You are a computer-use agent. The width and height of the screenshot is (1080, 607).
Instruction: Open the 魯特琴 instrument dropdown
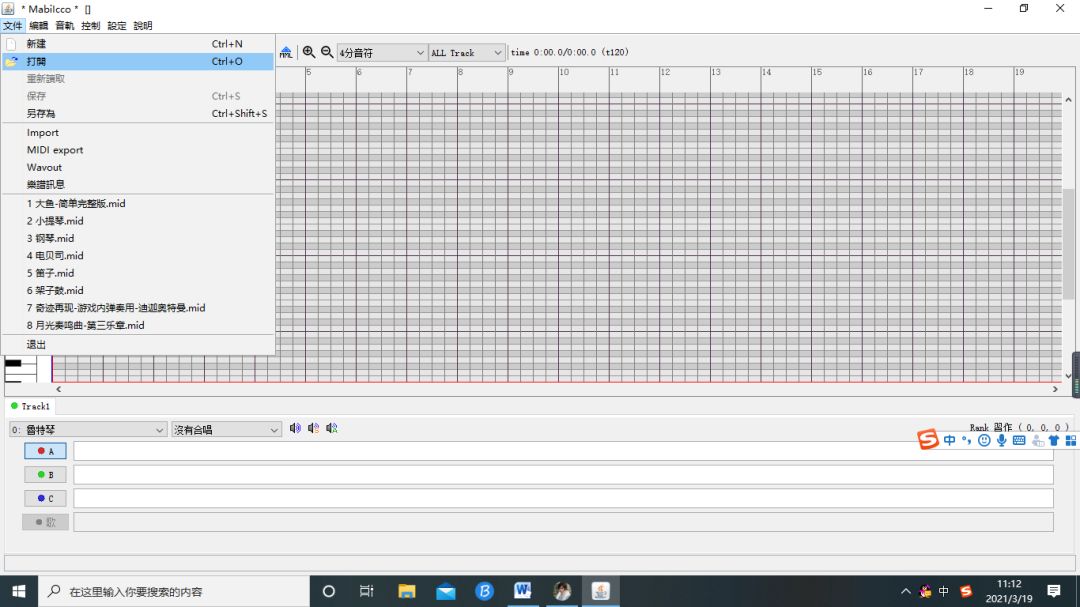pyautogui.click(x=88, y=429)
